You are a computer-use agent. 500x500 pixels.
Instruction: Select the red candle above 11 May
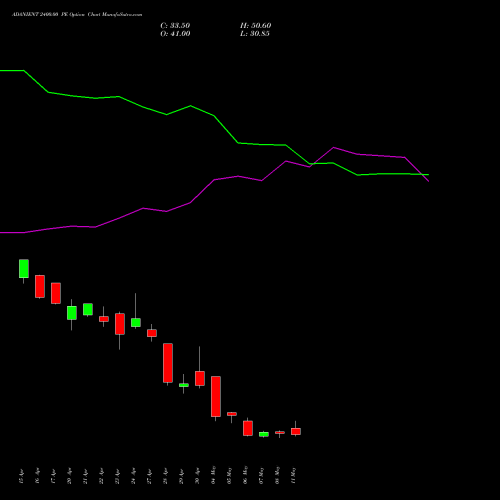point(296,431)
